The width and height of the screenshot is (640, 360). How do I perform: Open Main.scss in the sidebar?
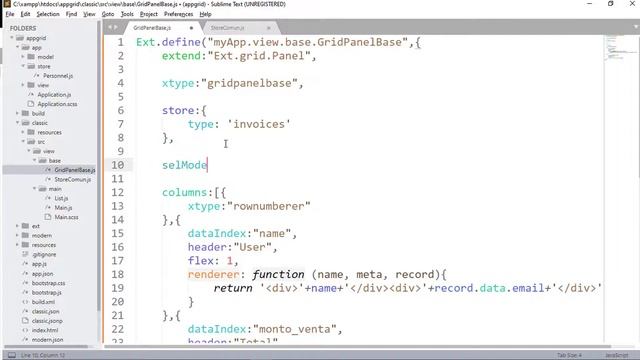[x=67, y=217]
